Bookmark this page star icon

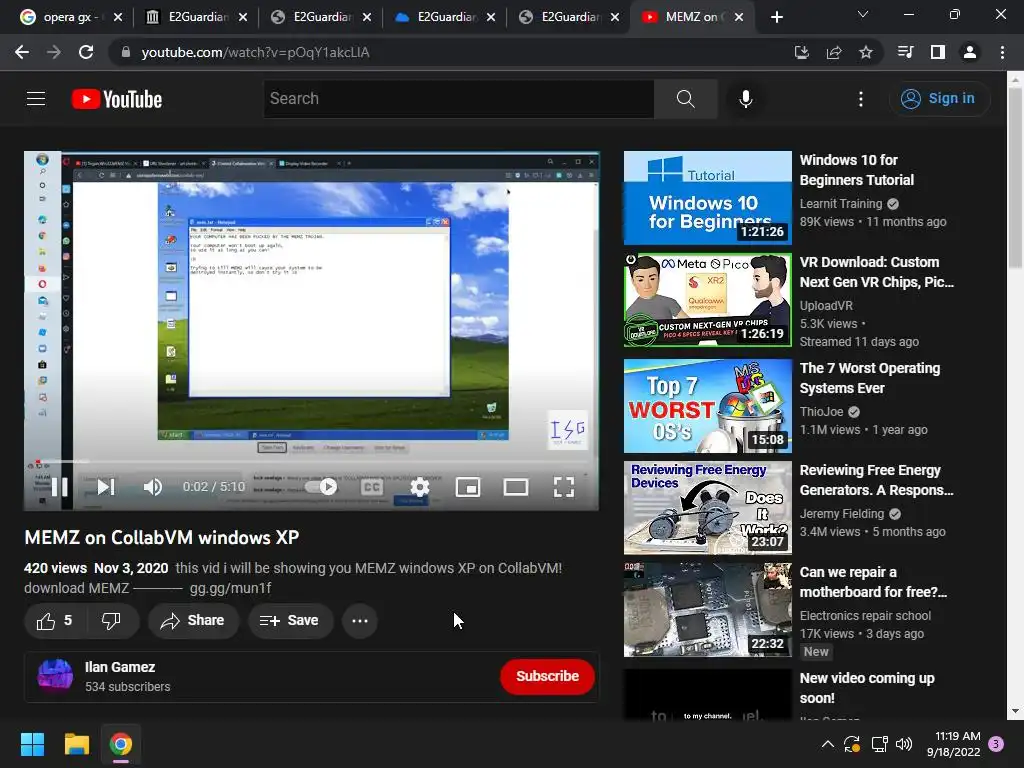pos(866,52)
